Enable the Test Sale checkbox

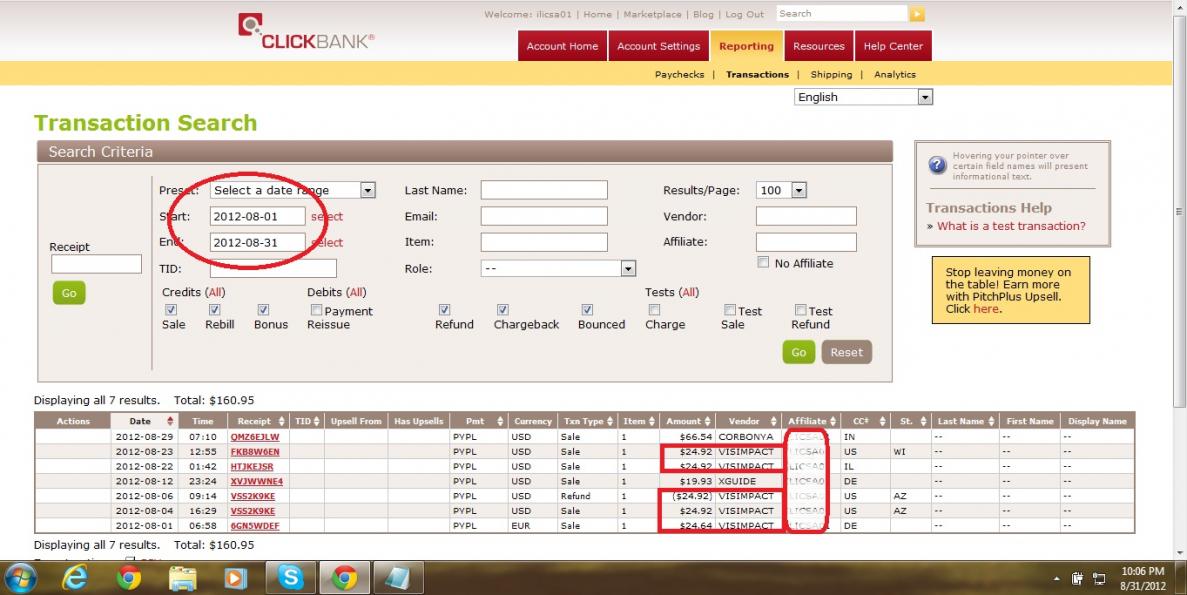pos(730,310)
